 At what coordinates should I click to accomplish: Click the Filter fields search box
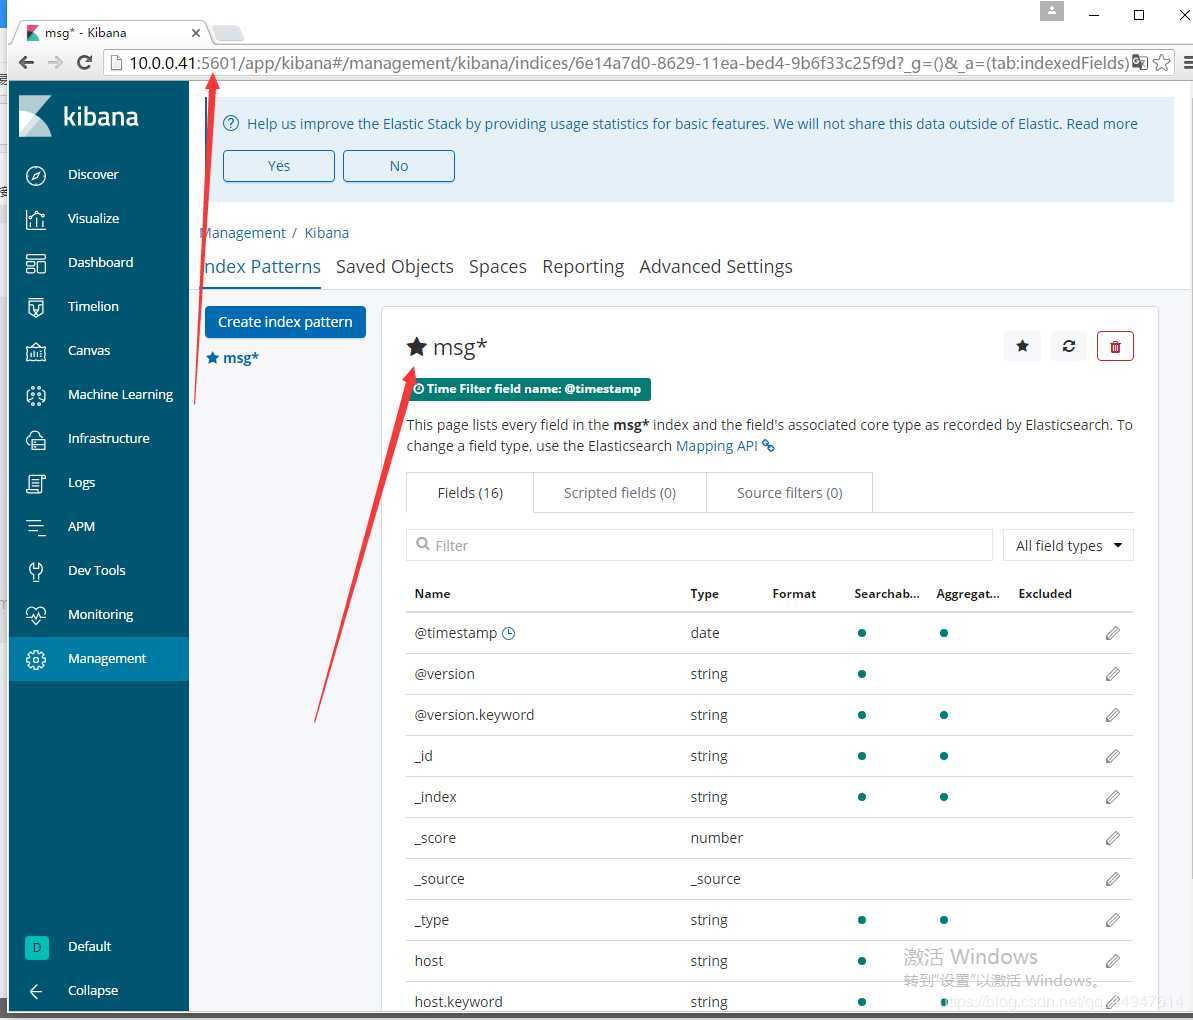click(699, 545)
